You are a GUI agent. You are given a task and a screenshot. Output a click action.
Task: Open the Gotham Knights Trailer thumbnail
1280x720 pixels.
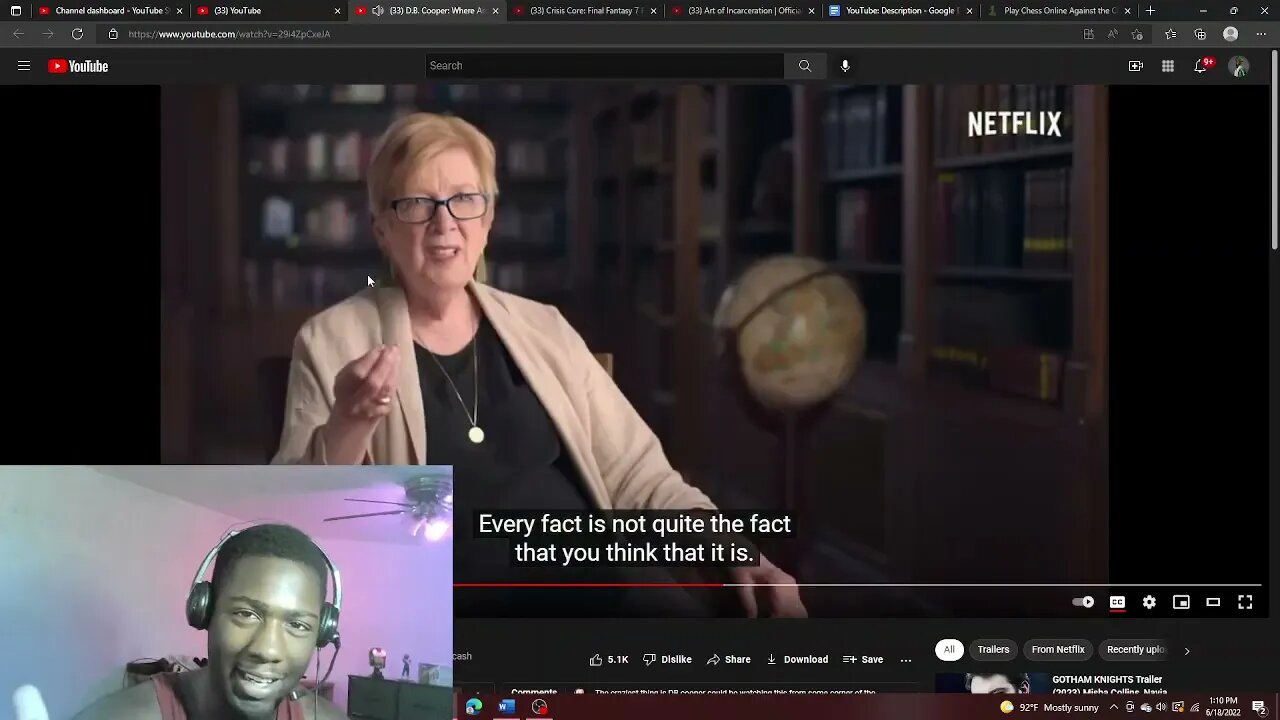(x=990, y=684)
